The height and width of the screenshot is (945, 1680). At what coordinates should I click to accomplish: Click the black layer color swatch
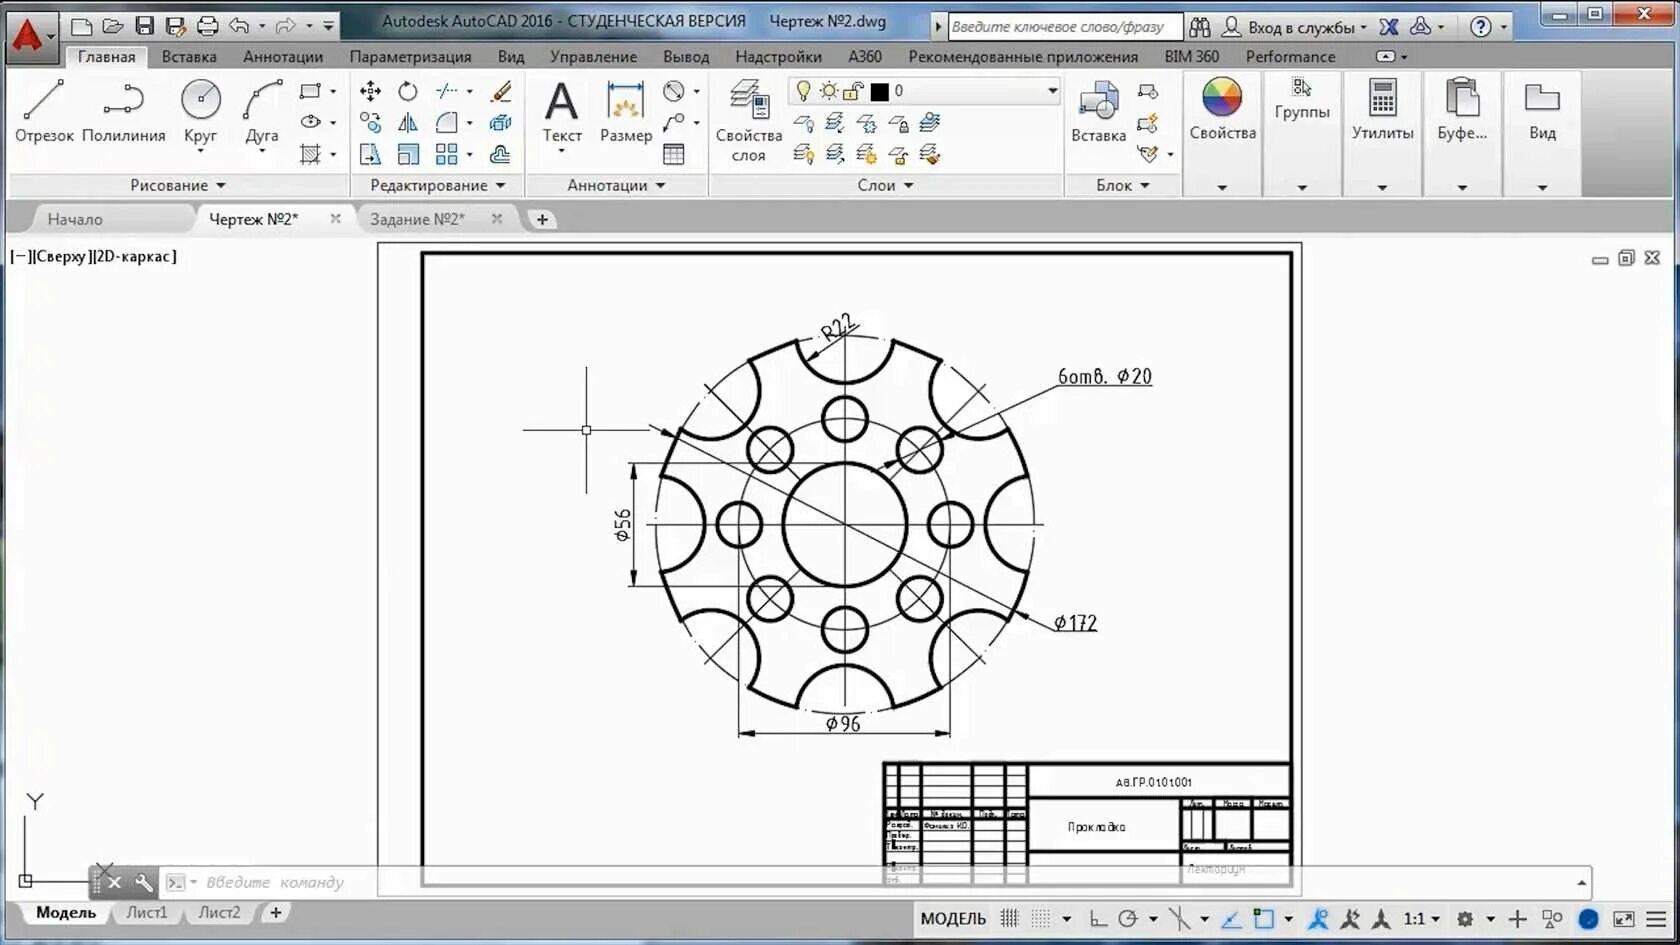click(x=879, y=92)
